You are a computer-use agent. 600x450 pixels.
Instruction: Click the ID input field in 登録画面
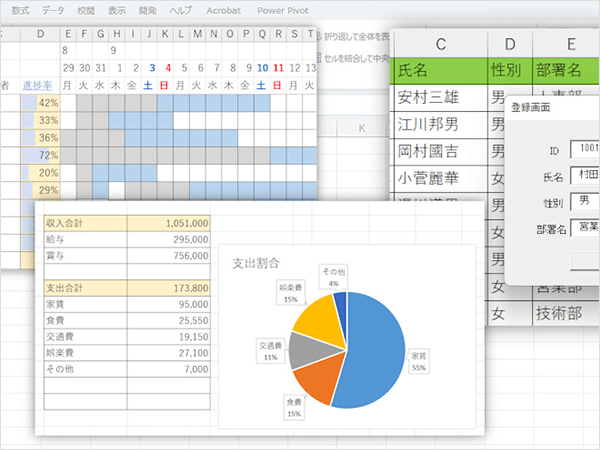pyautogui.click(x=585, y=149)
